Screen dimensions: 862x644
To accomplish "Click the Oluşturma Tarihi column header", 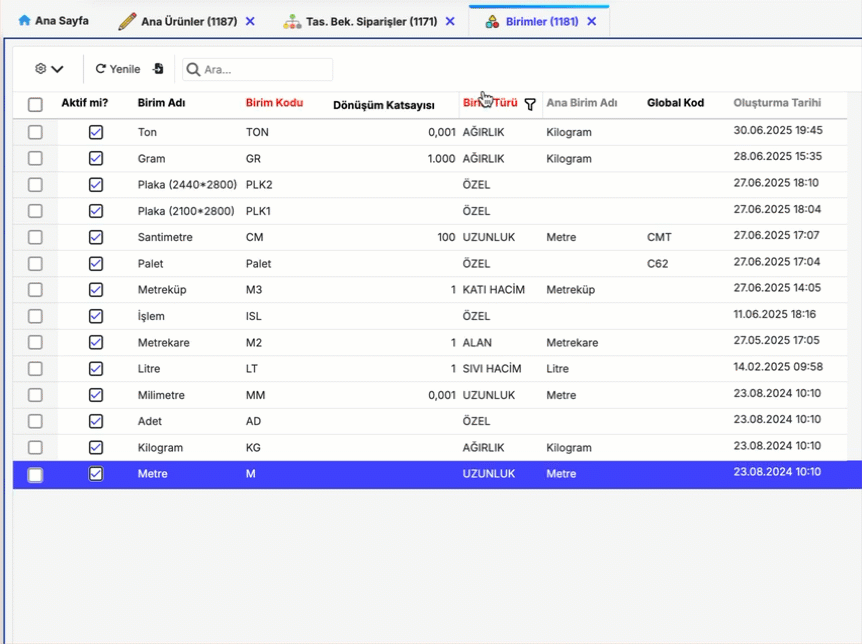I will click(x=777, y=103).
